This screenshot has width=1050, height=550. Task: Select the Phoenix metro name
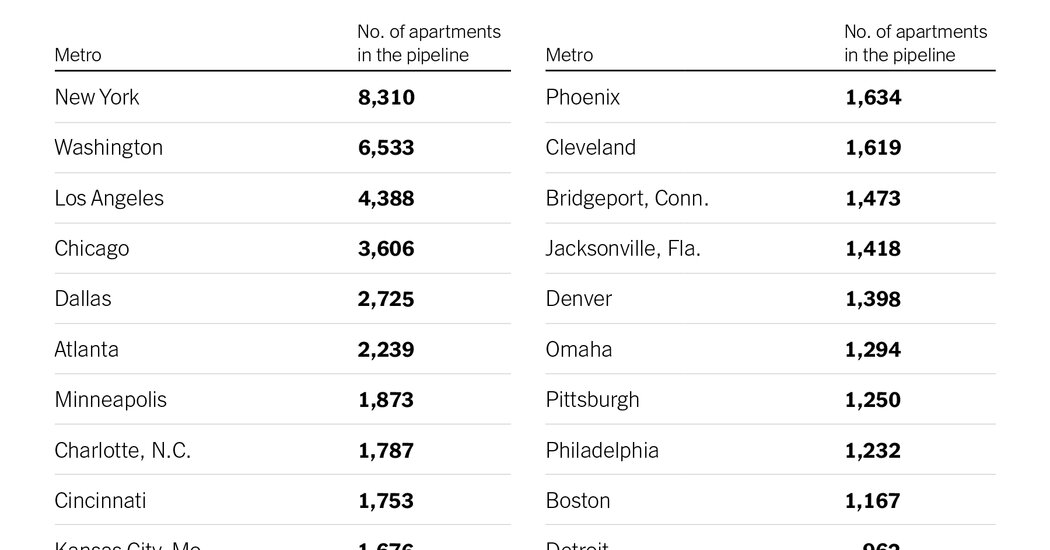583,97
